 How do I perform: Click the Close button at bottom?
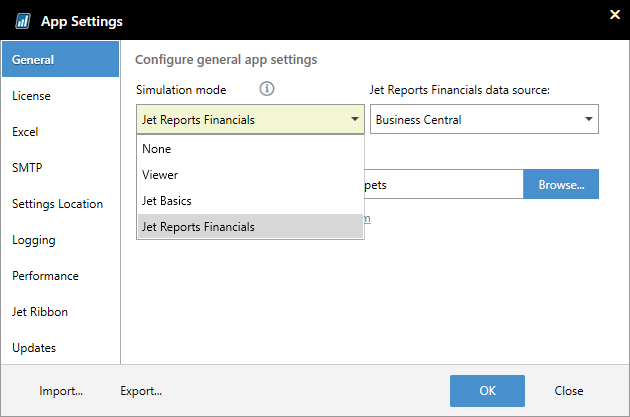pyautogui.click(x=569, y=390)
